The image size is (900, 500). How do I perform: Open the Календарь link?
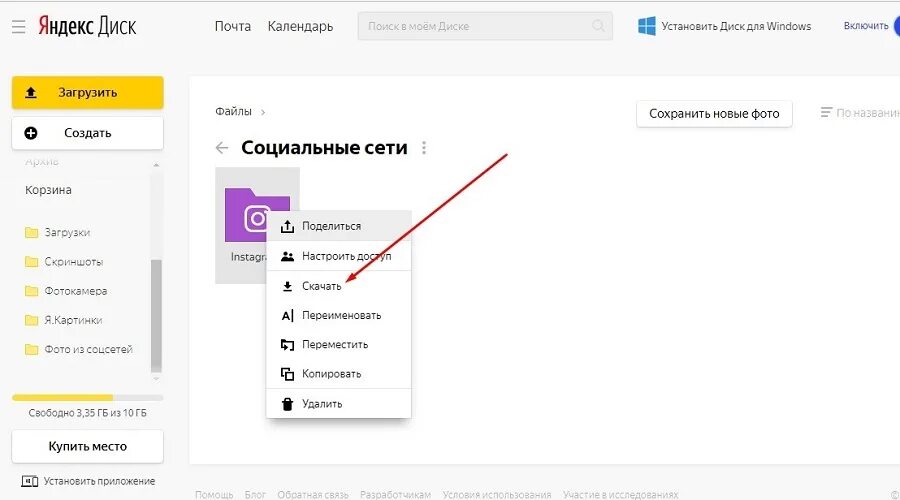pos(300,26)
